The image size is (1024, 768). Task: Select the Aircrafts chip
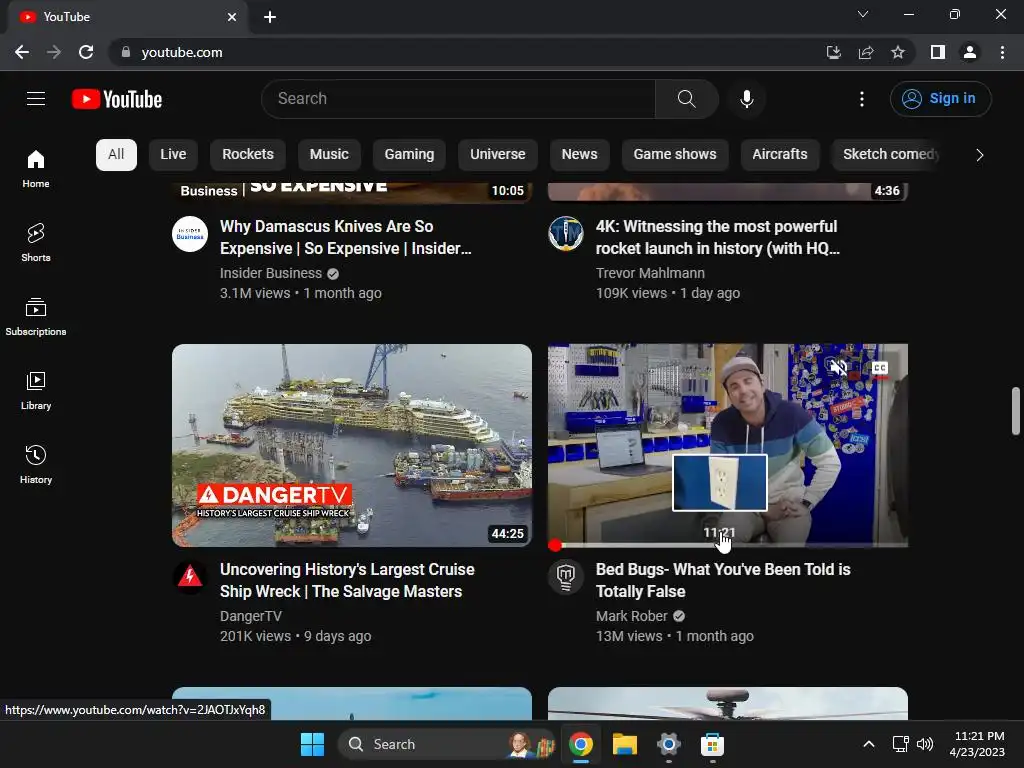click(780, 155)
